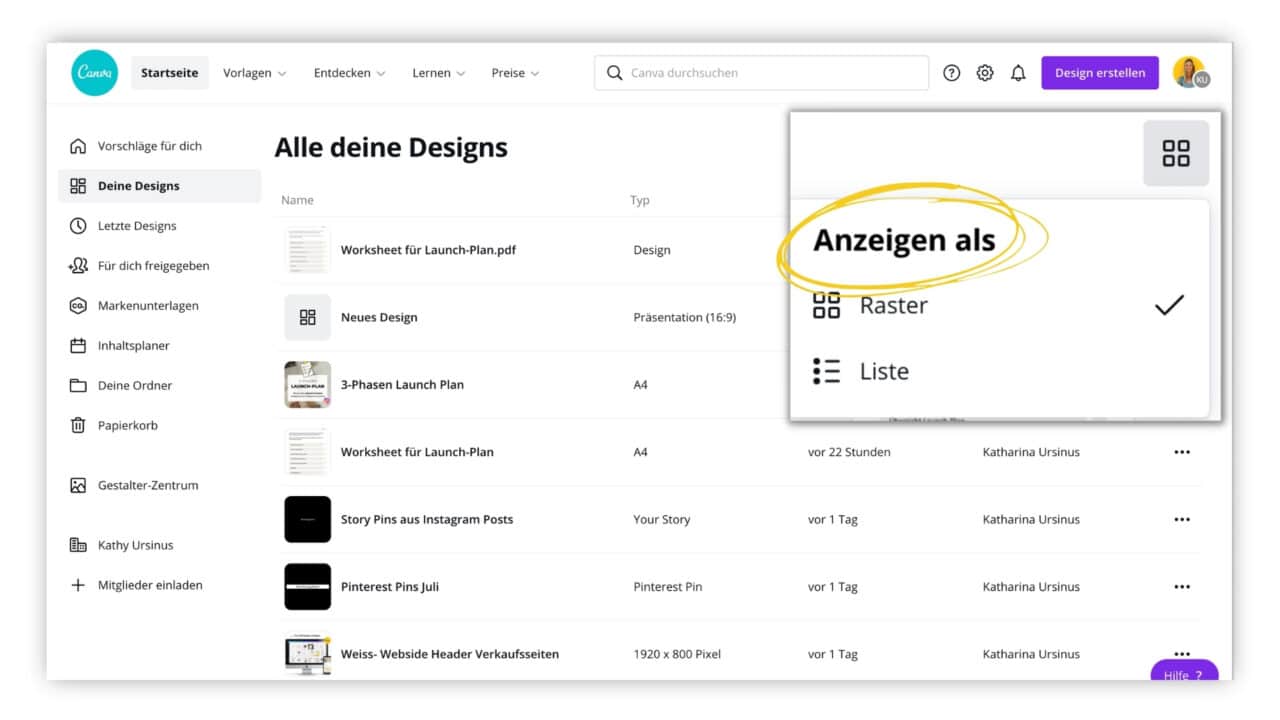Expand the Vorlagen dropdown
Image resolution: width=1280 pixels, height=720 pixels.
254,72
